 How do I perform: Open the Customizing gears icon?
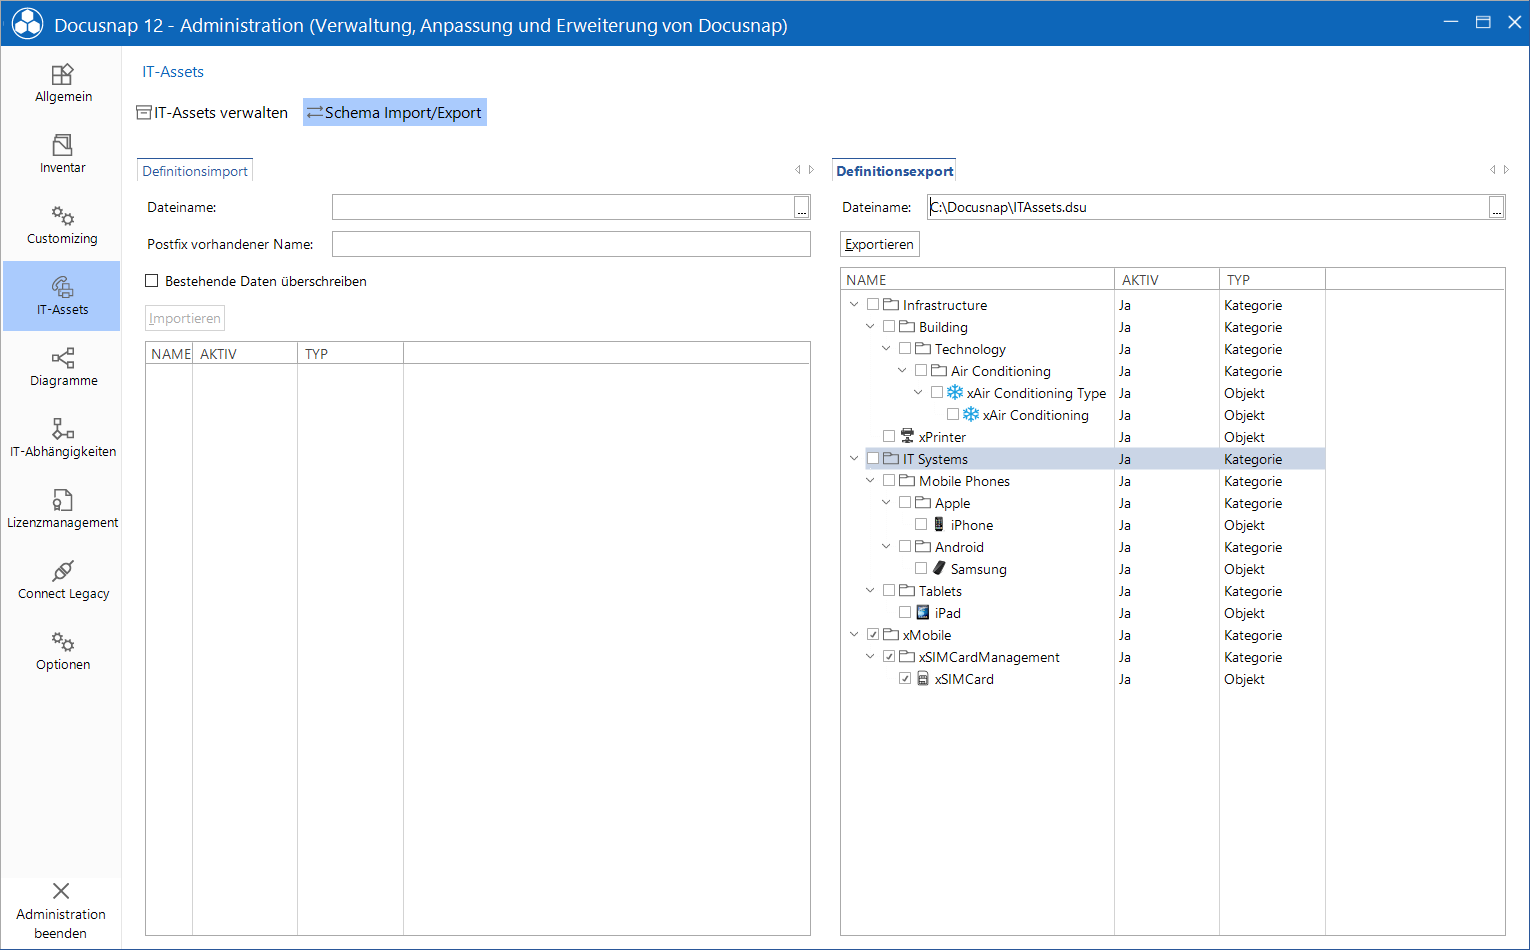(x=62, y=217)
